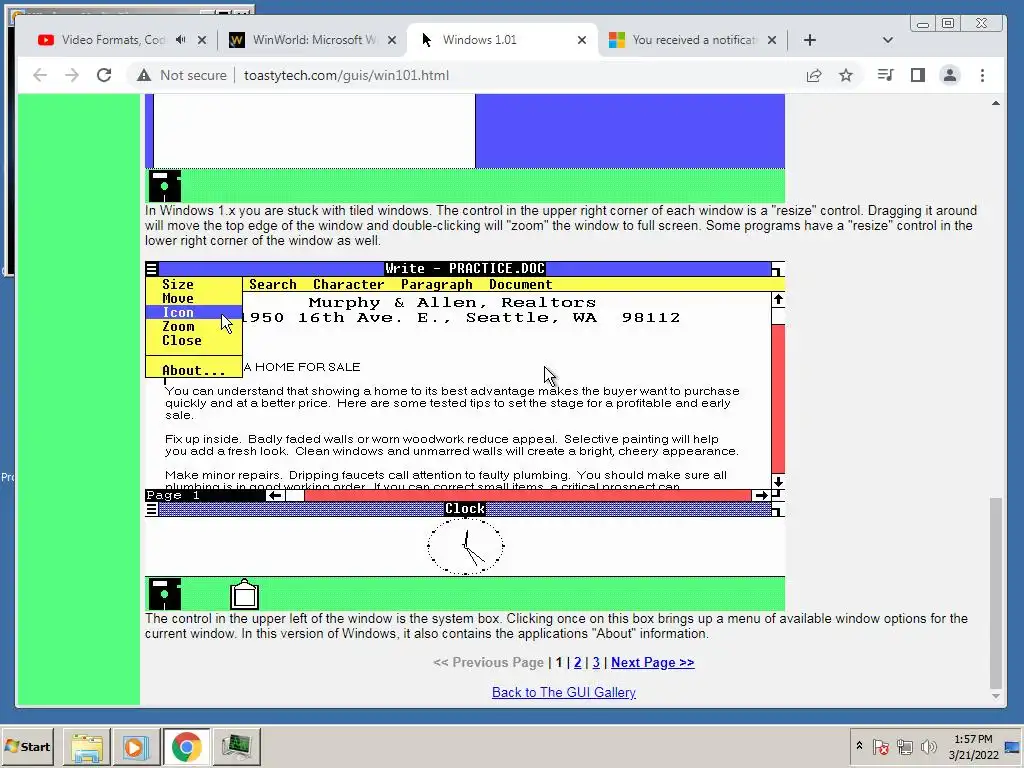1024x768 pixels.
Task: Click the upper floppy disk icon
Action: tap(165, 187)
